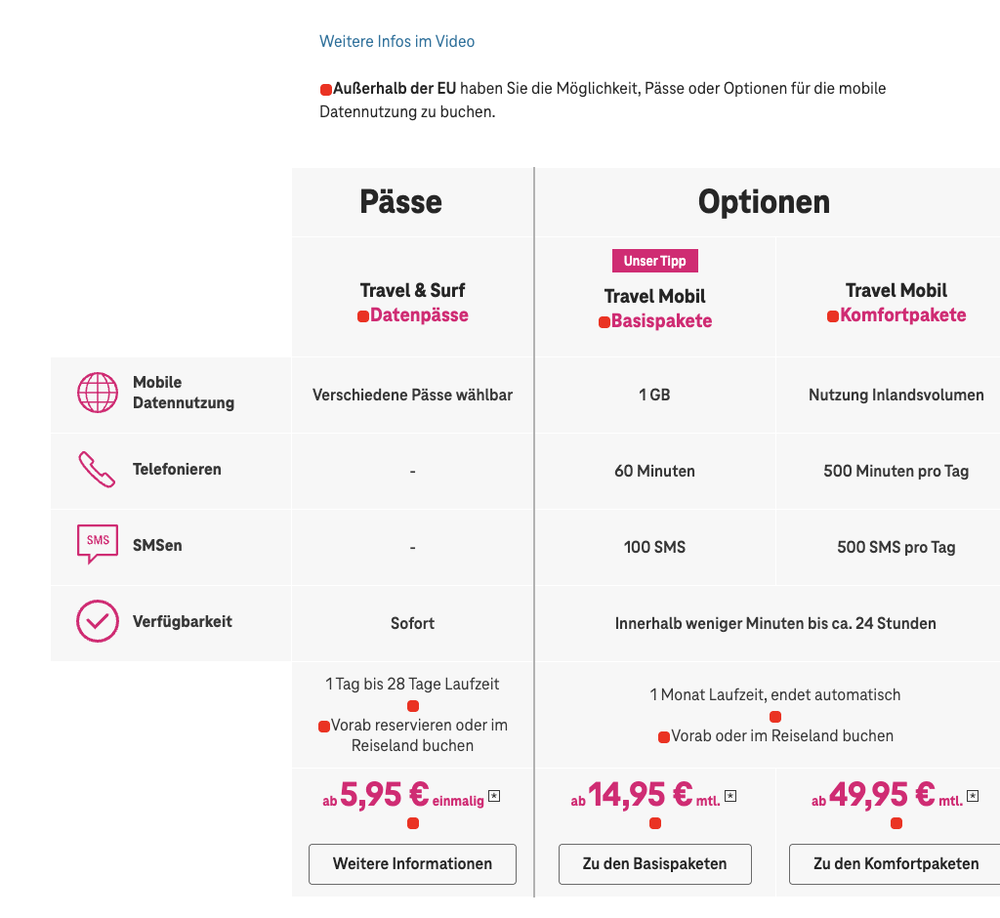Click the Weitere Informationen button

pyautogui.click(x=412, y=863)
